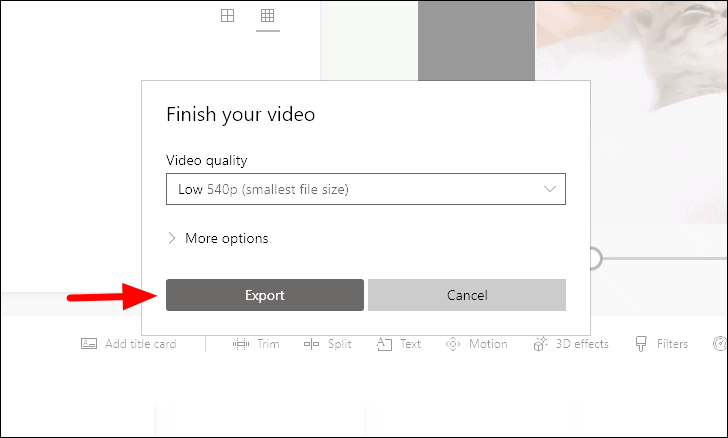
Task: Click the Speed icon at toolbar edge
Action: click(x=720, y=344)
